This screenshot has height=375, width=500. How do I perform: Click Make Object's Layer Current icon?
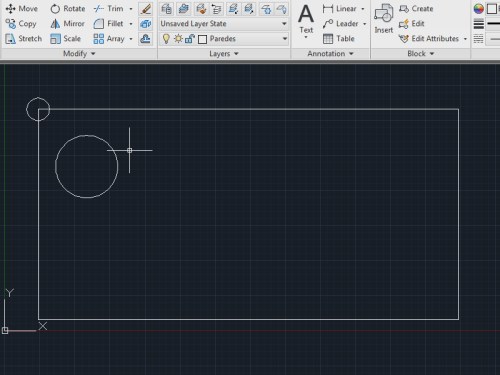tap(183, 9)
